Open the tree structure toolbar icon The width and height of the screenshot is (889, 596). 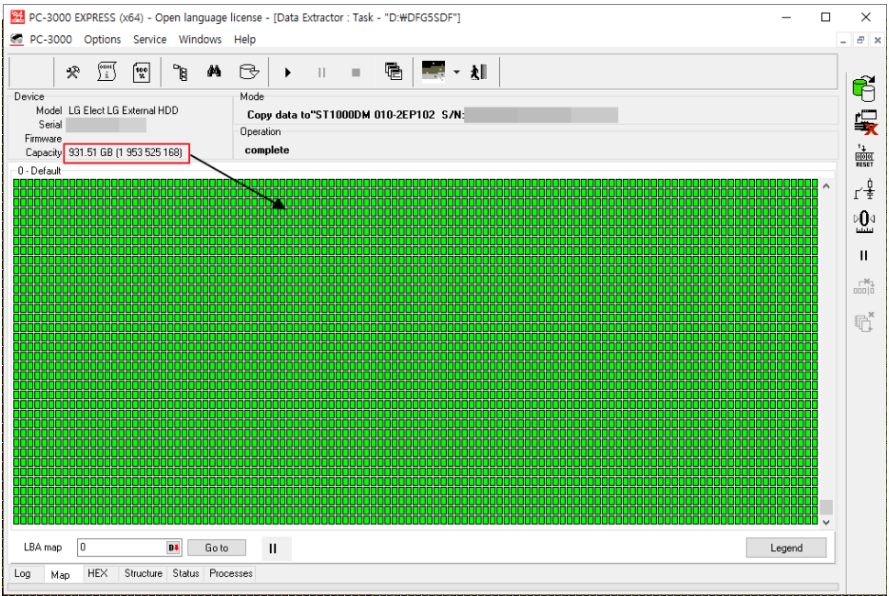pyautogui.click(x=180, y=72)
